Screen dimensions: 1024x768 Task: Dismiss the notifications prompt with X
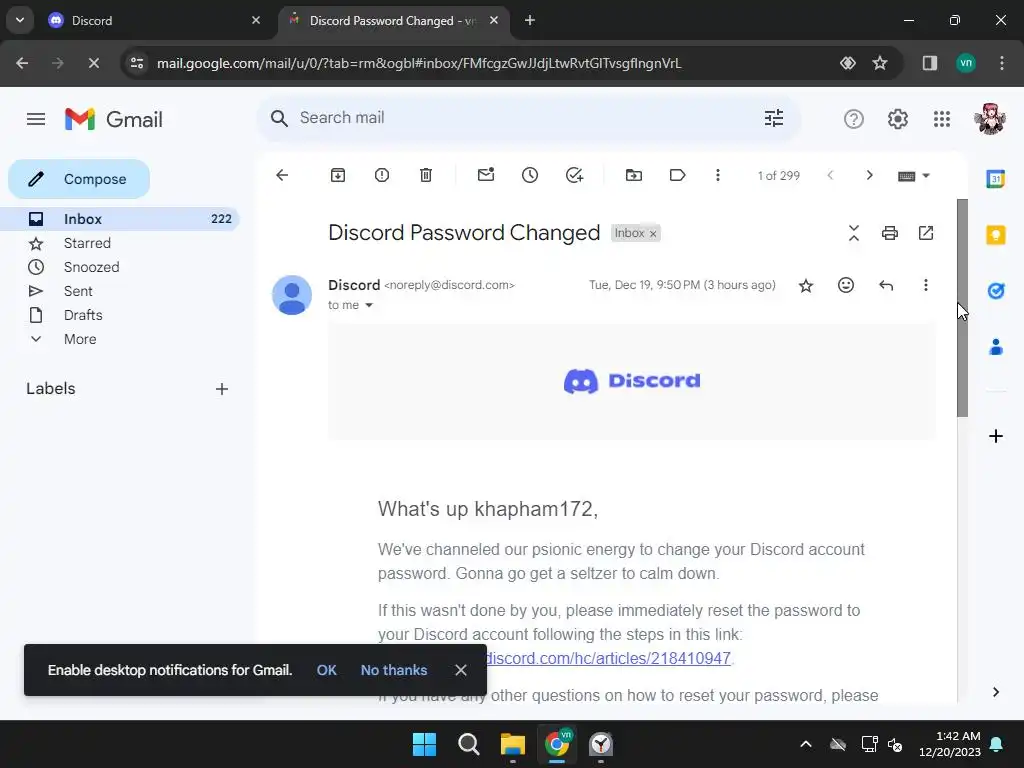pos(461,670)
